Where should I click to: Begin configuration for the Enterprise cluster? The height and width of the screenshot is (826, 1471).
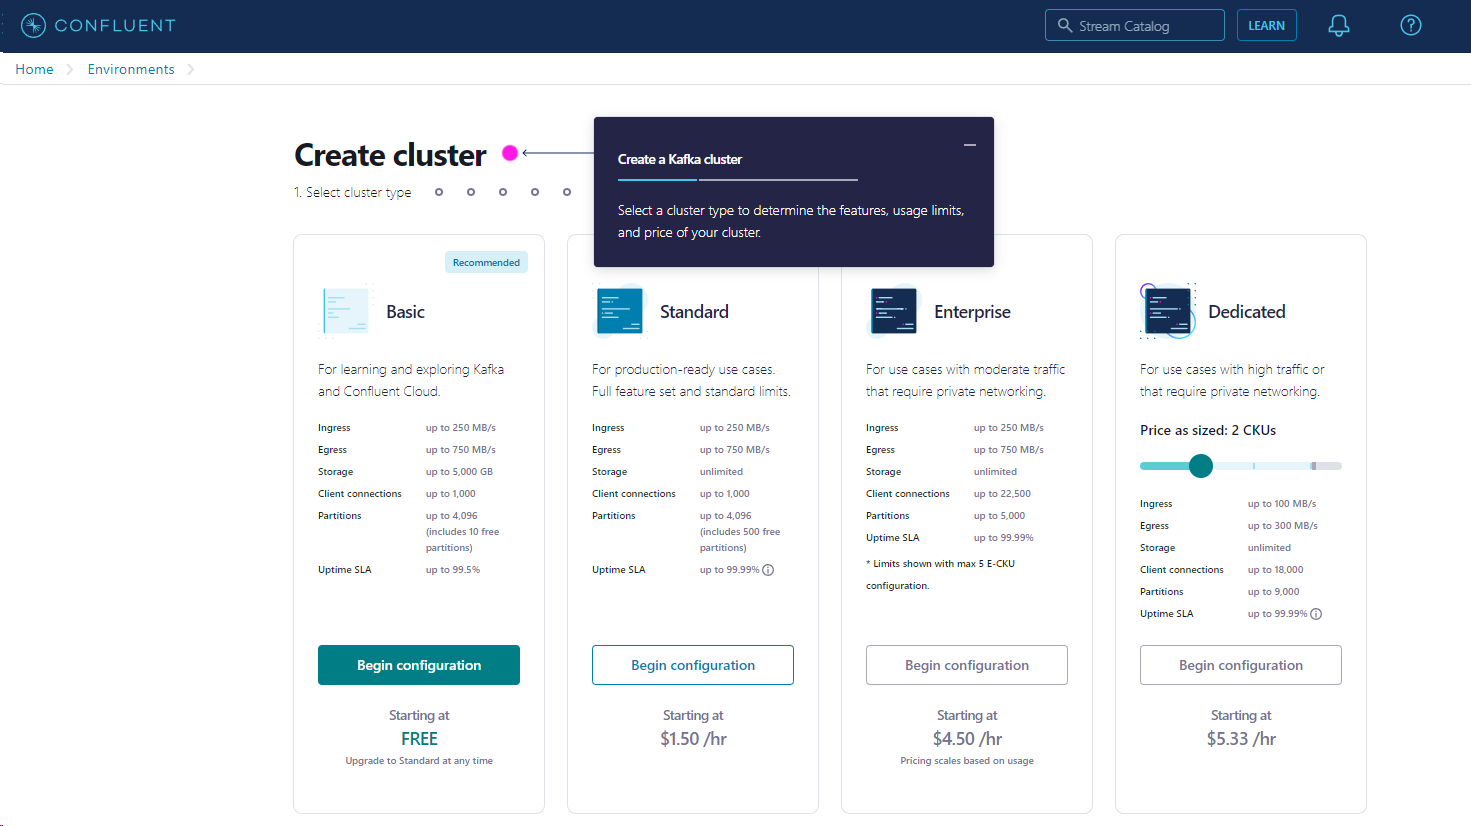click(x=967, y=665)
